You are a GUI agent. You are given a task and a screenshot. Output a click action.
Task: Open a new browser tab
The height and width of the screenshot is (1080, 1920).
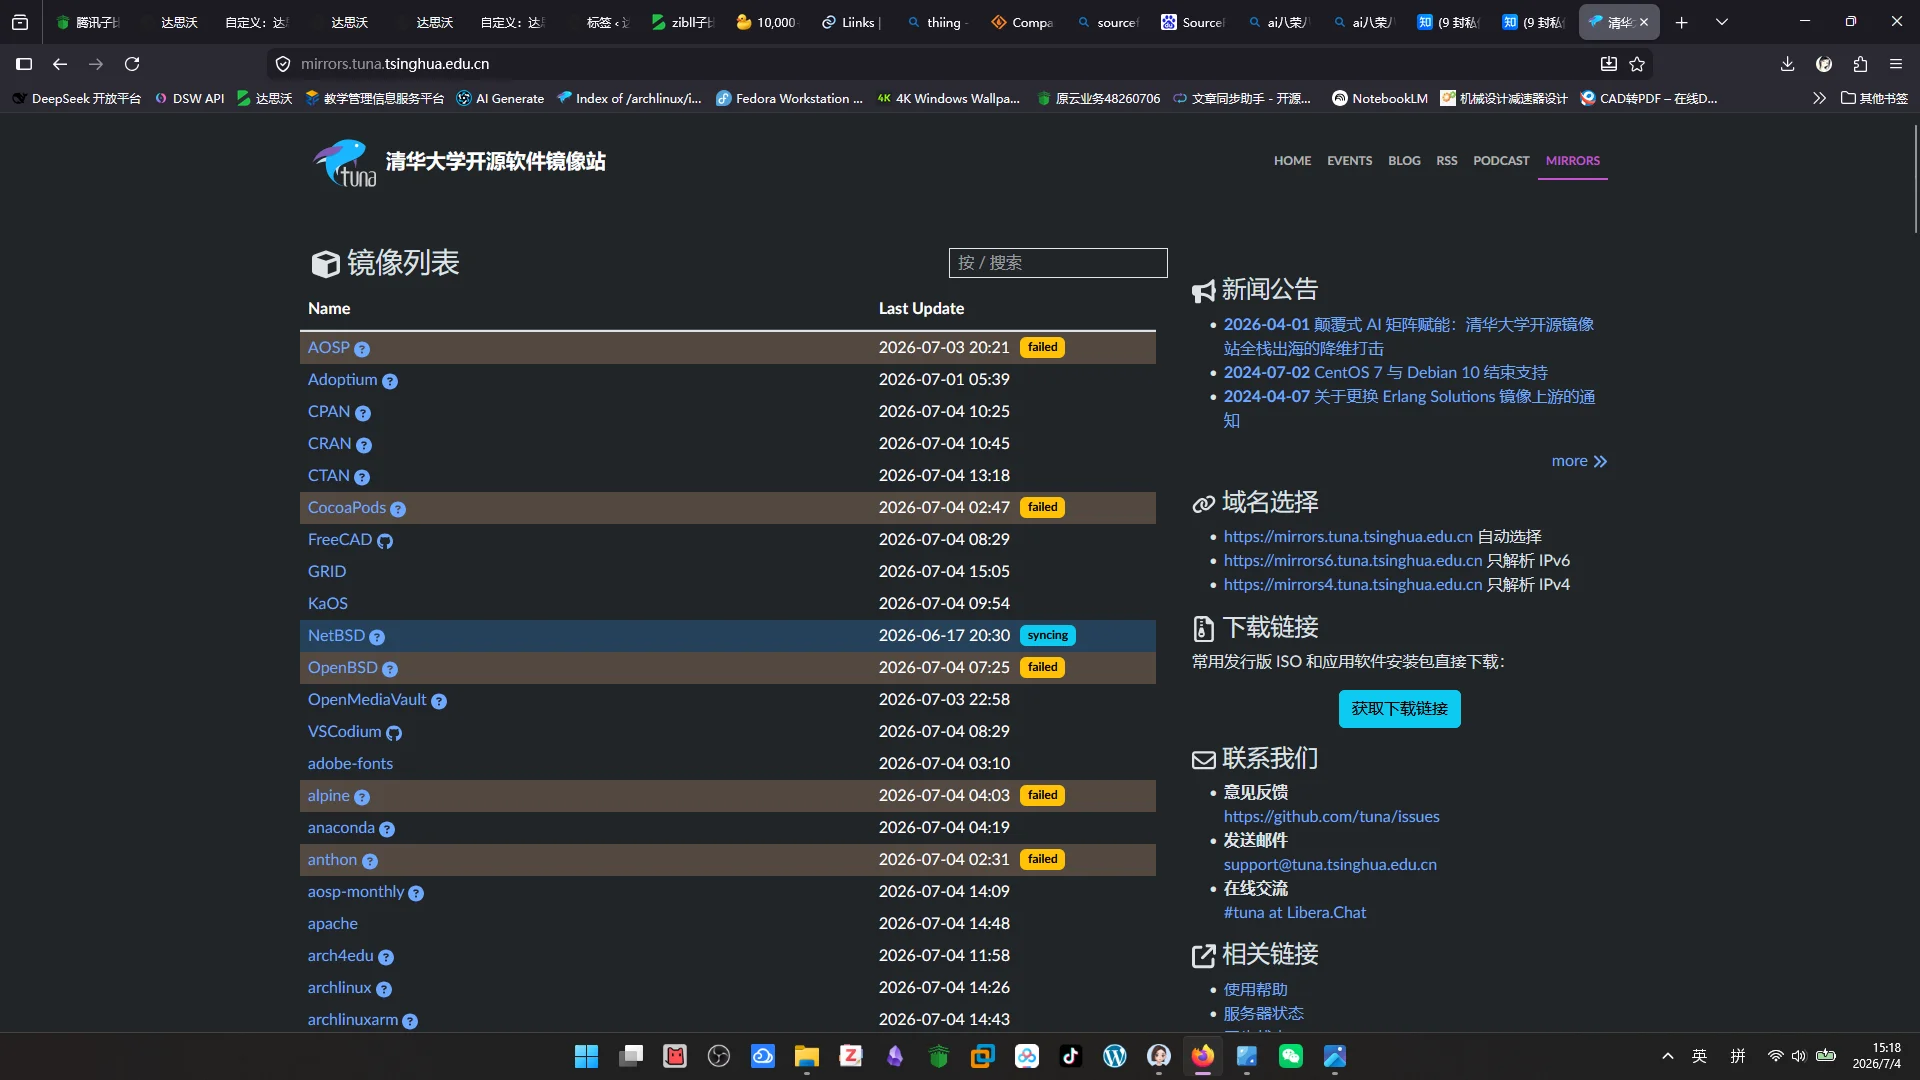pyautogui.click(x=1682, y=22)
